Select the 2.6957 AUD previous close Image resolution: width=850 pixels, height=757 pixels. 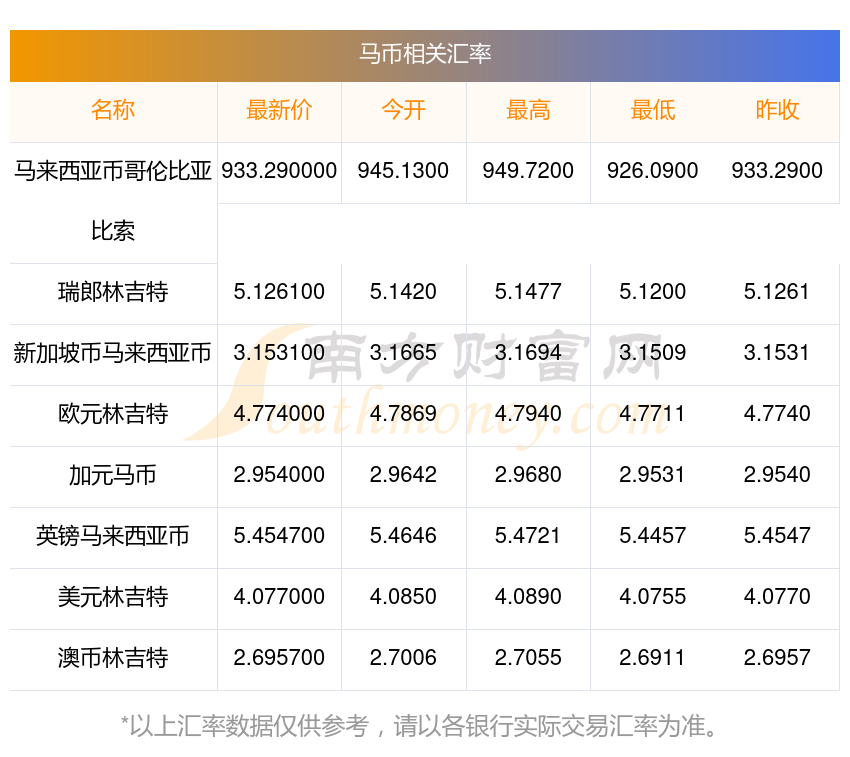pyautogui.click(x=777, y=658)
